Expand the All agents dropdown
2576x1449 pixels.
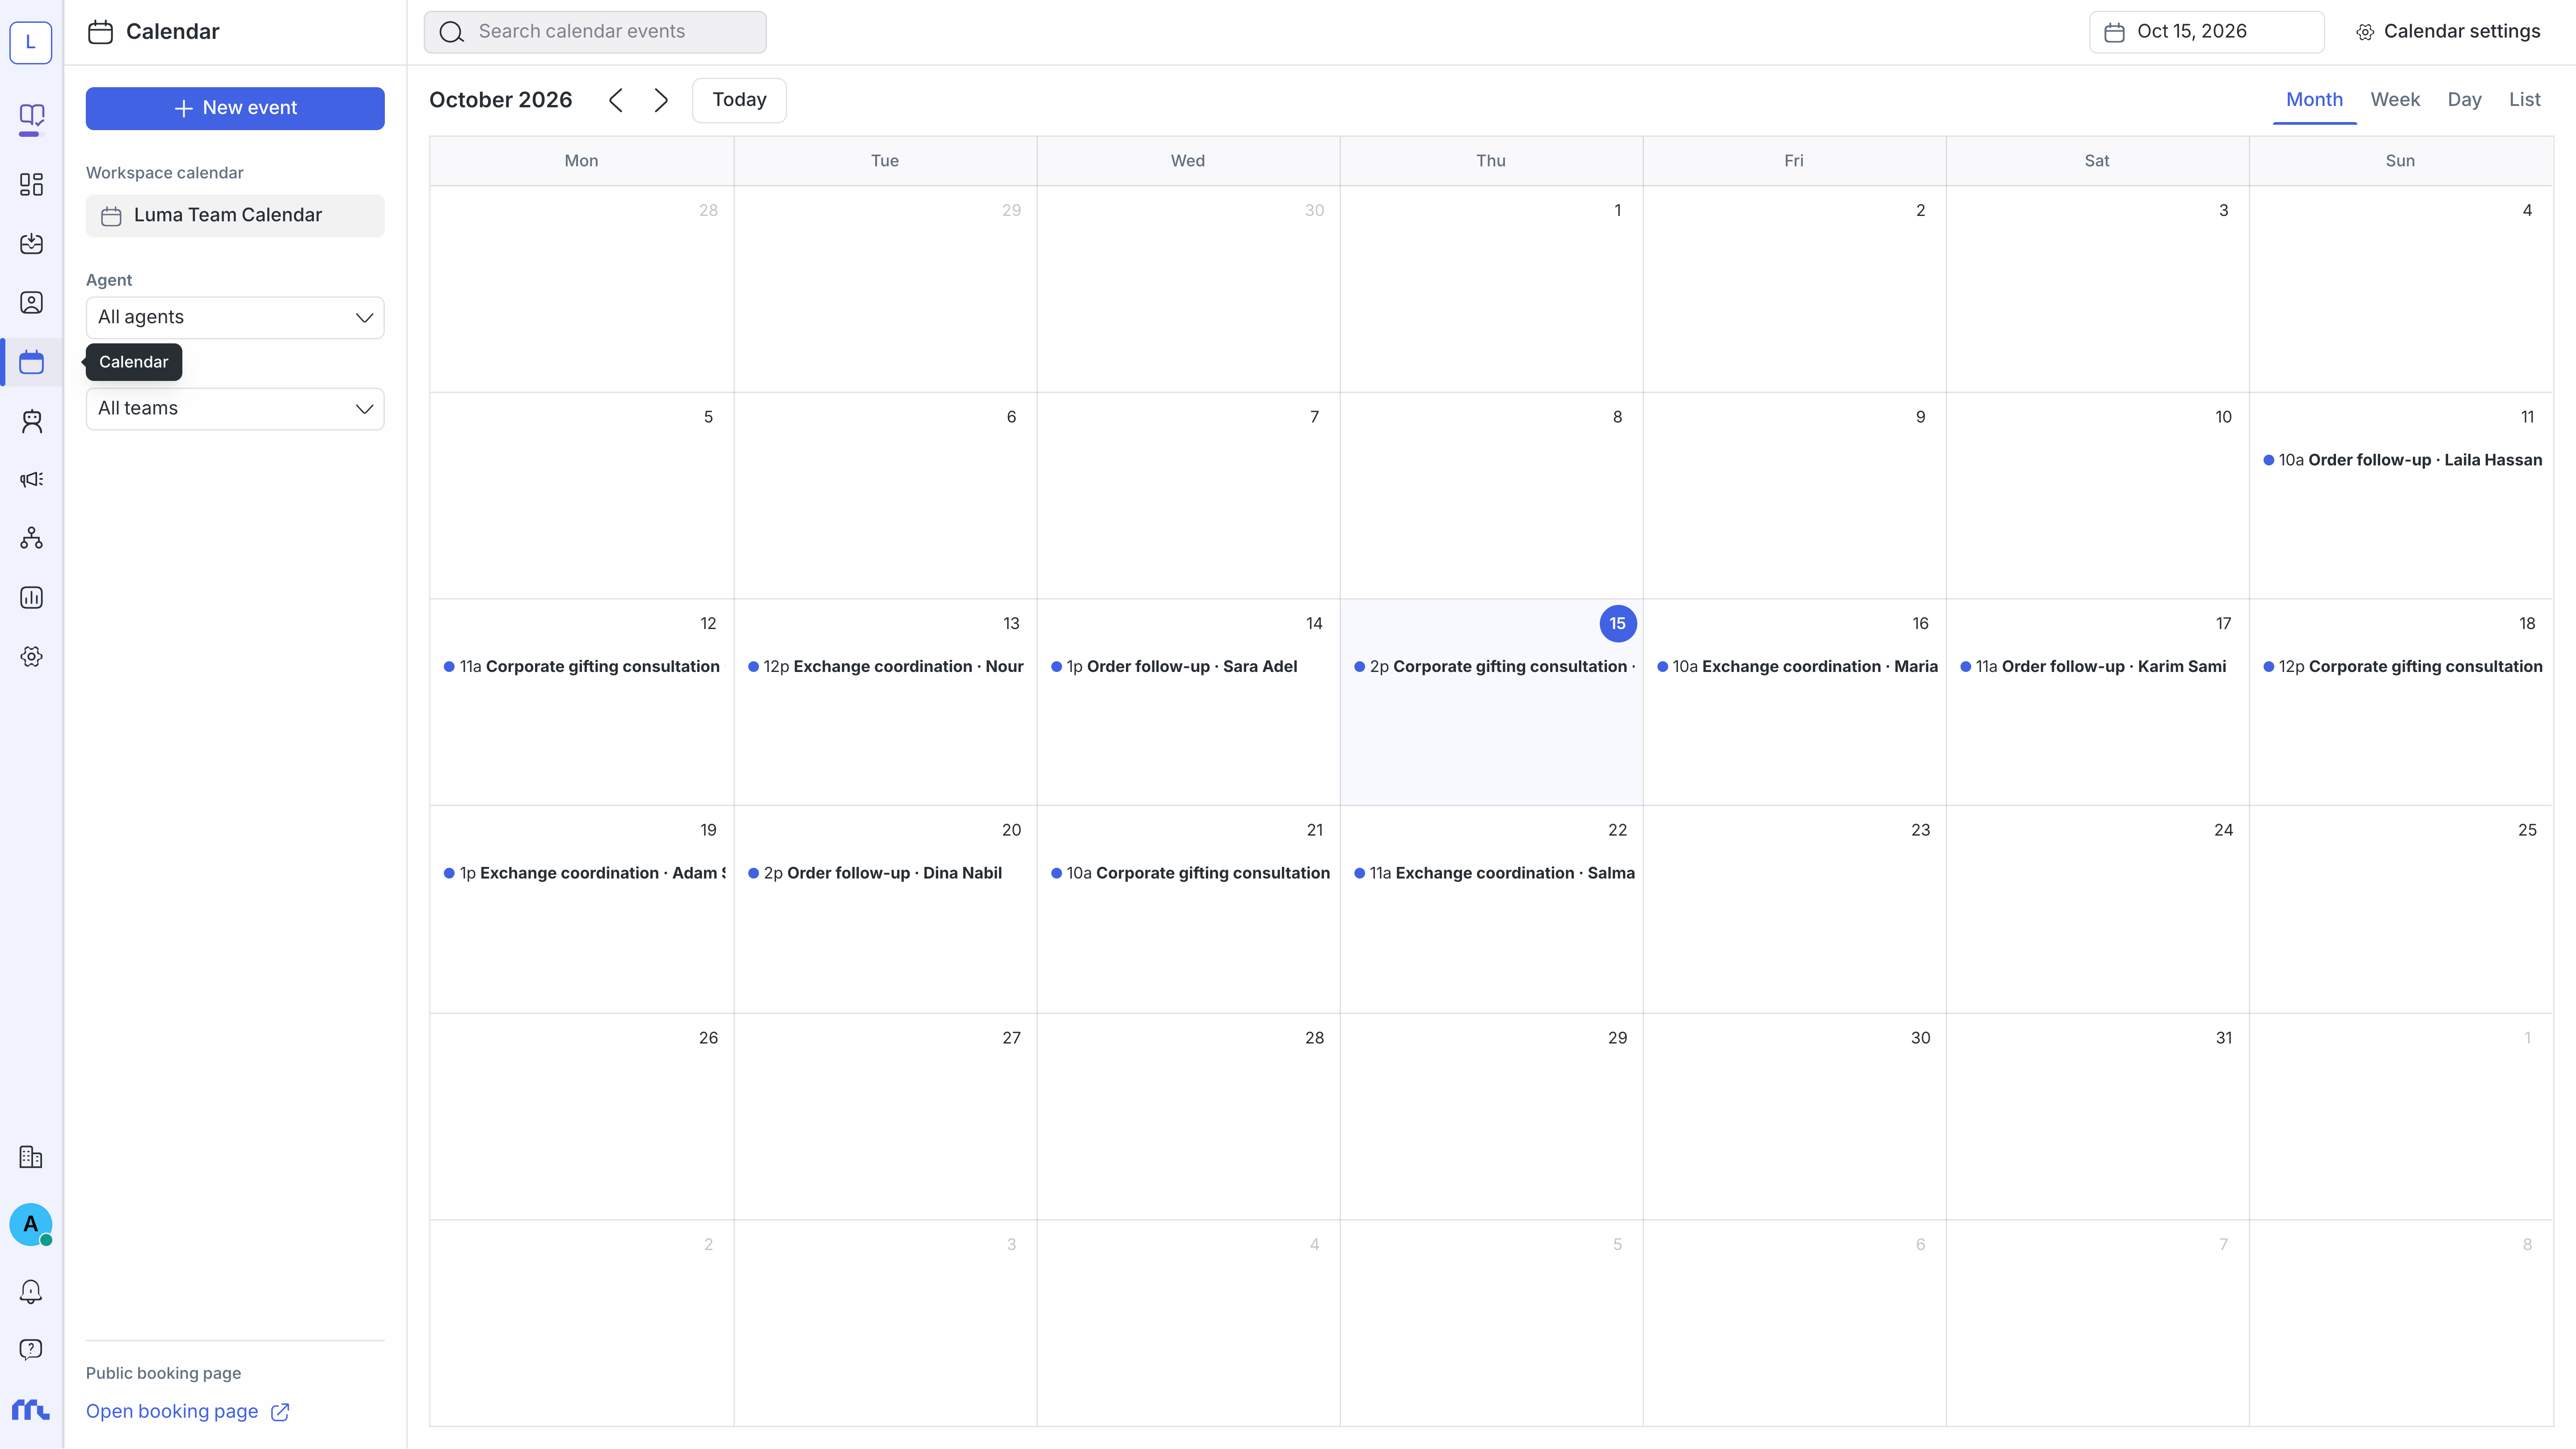tap(235, 318)
